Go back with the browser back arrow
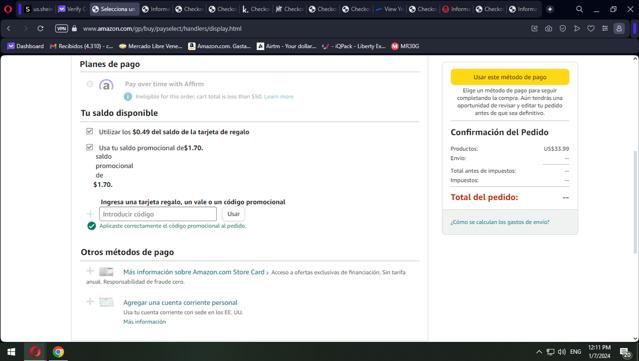 click(x=9, y=29)
